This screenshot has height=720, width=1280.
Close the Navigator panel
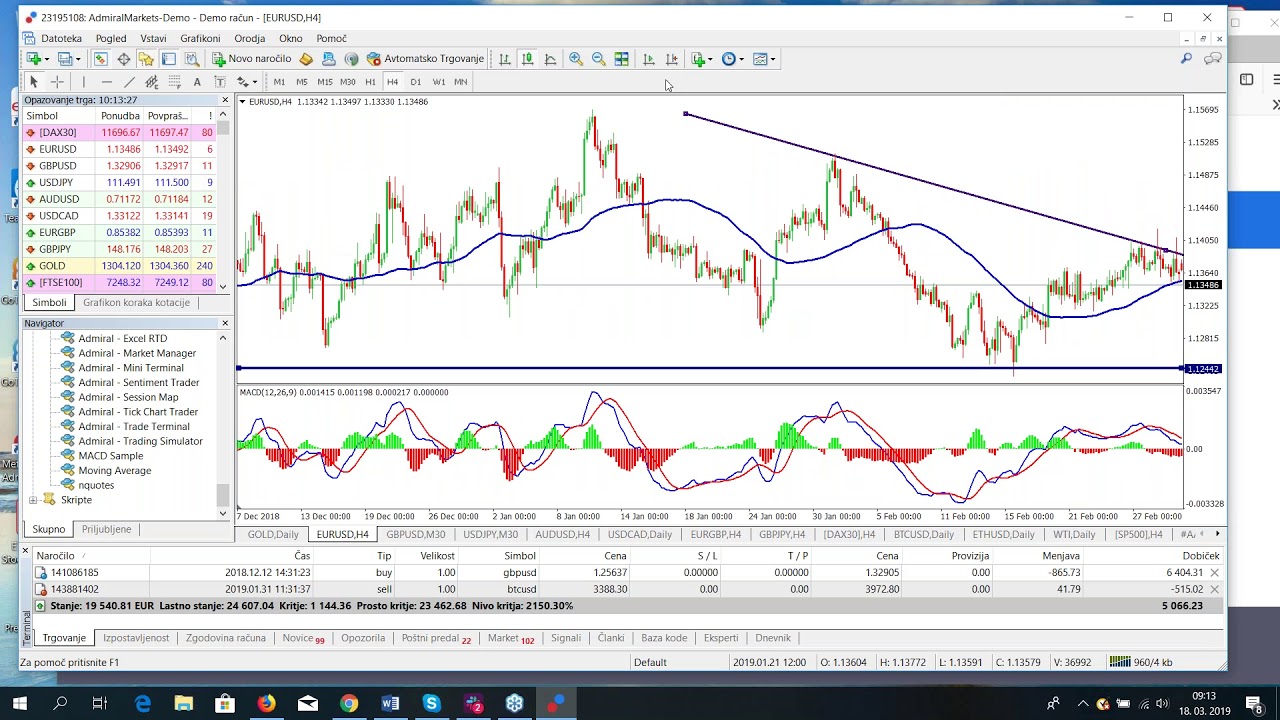click(225, 323)
